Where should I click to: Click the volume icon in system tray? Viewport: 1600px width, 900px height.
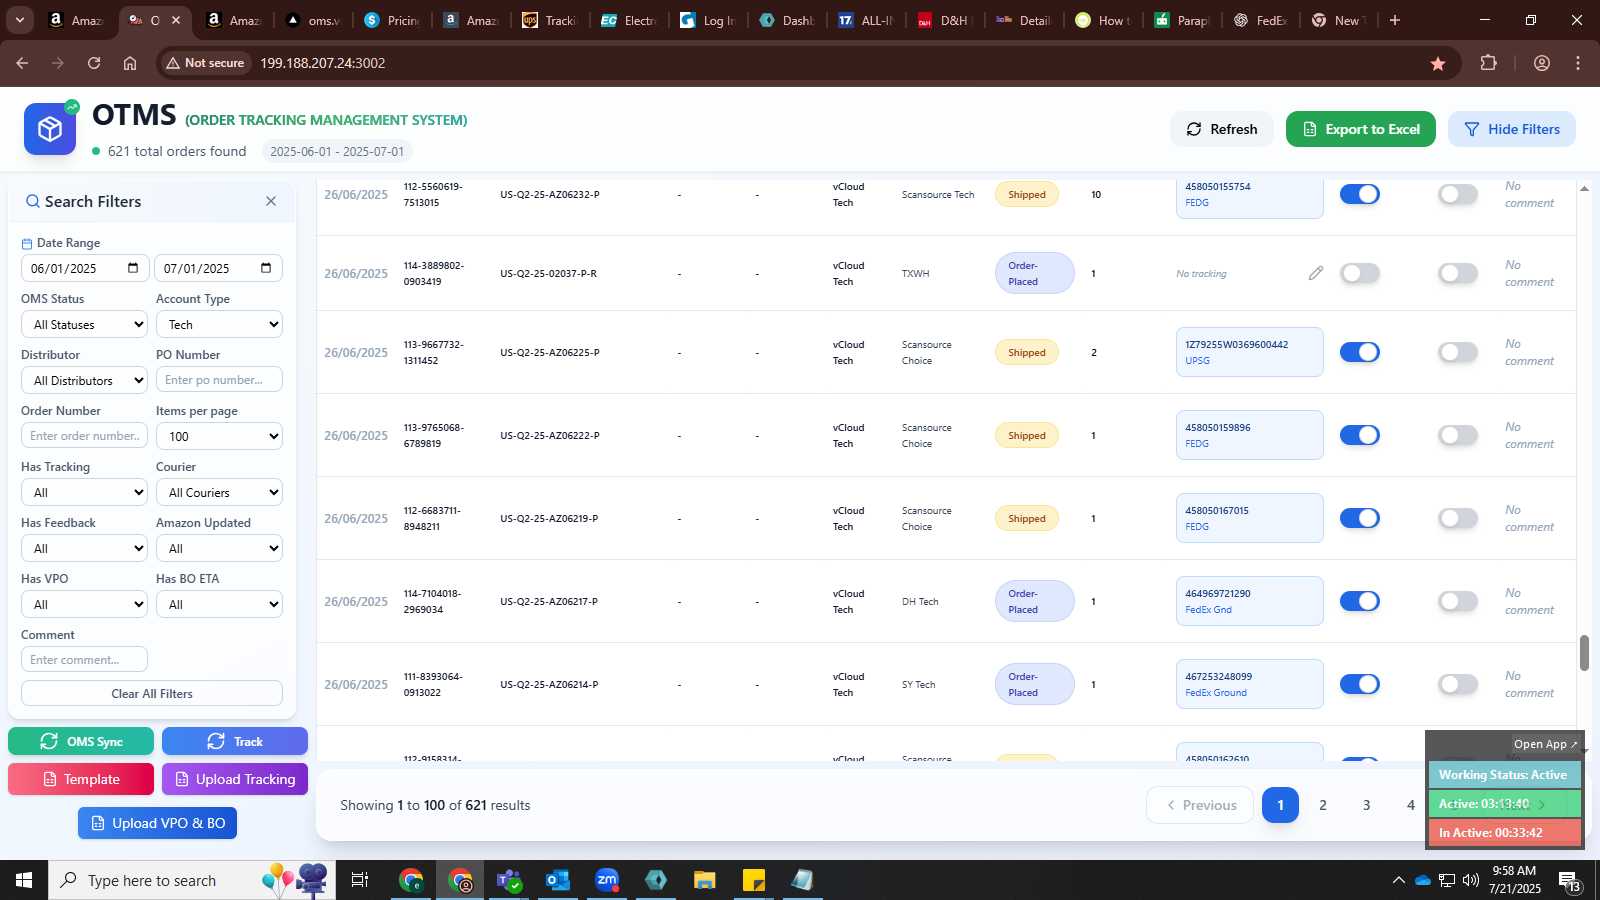pyautogui.click(x=1470, y=880)
